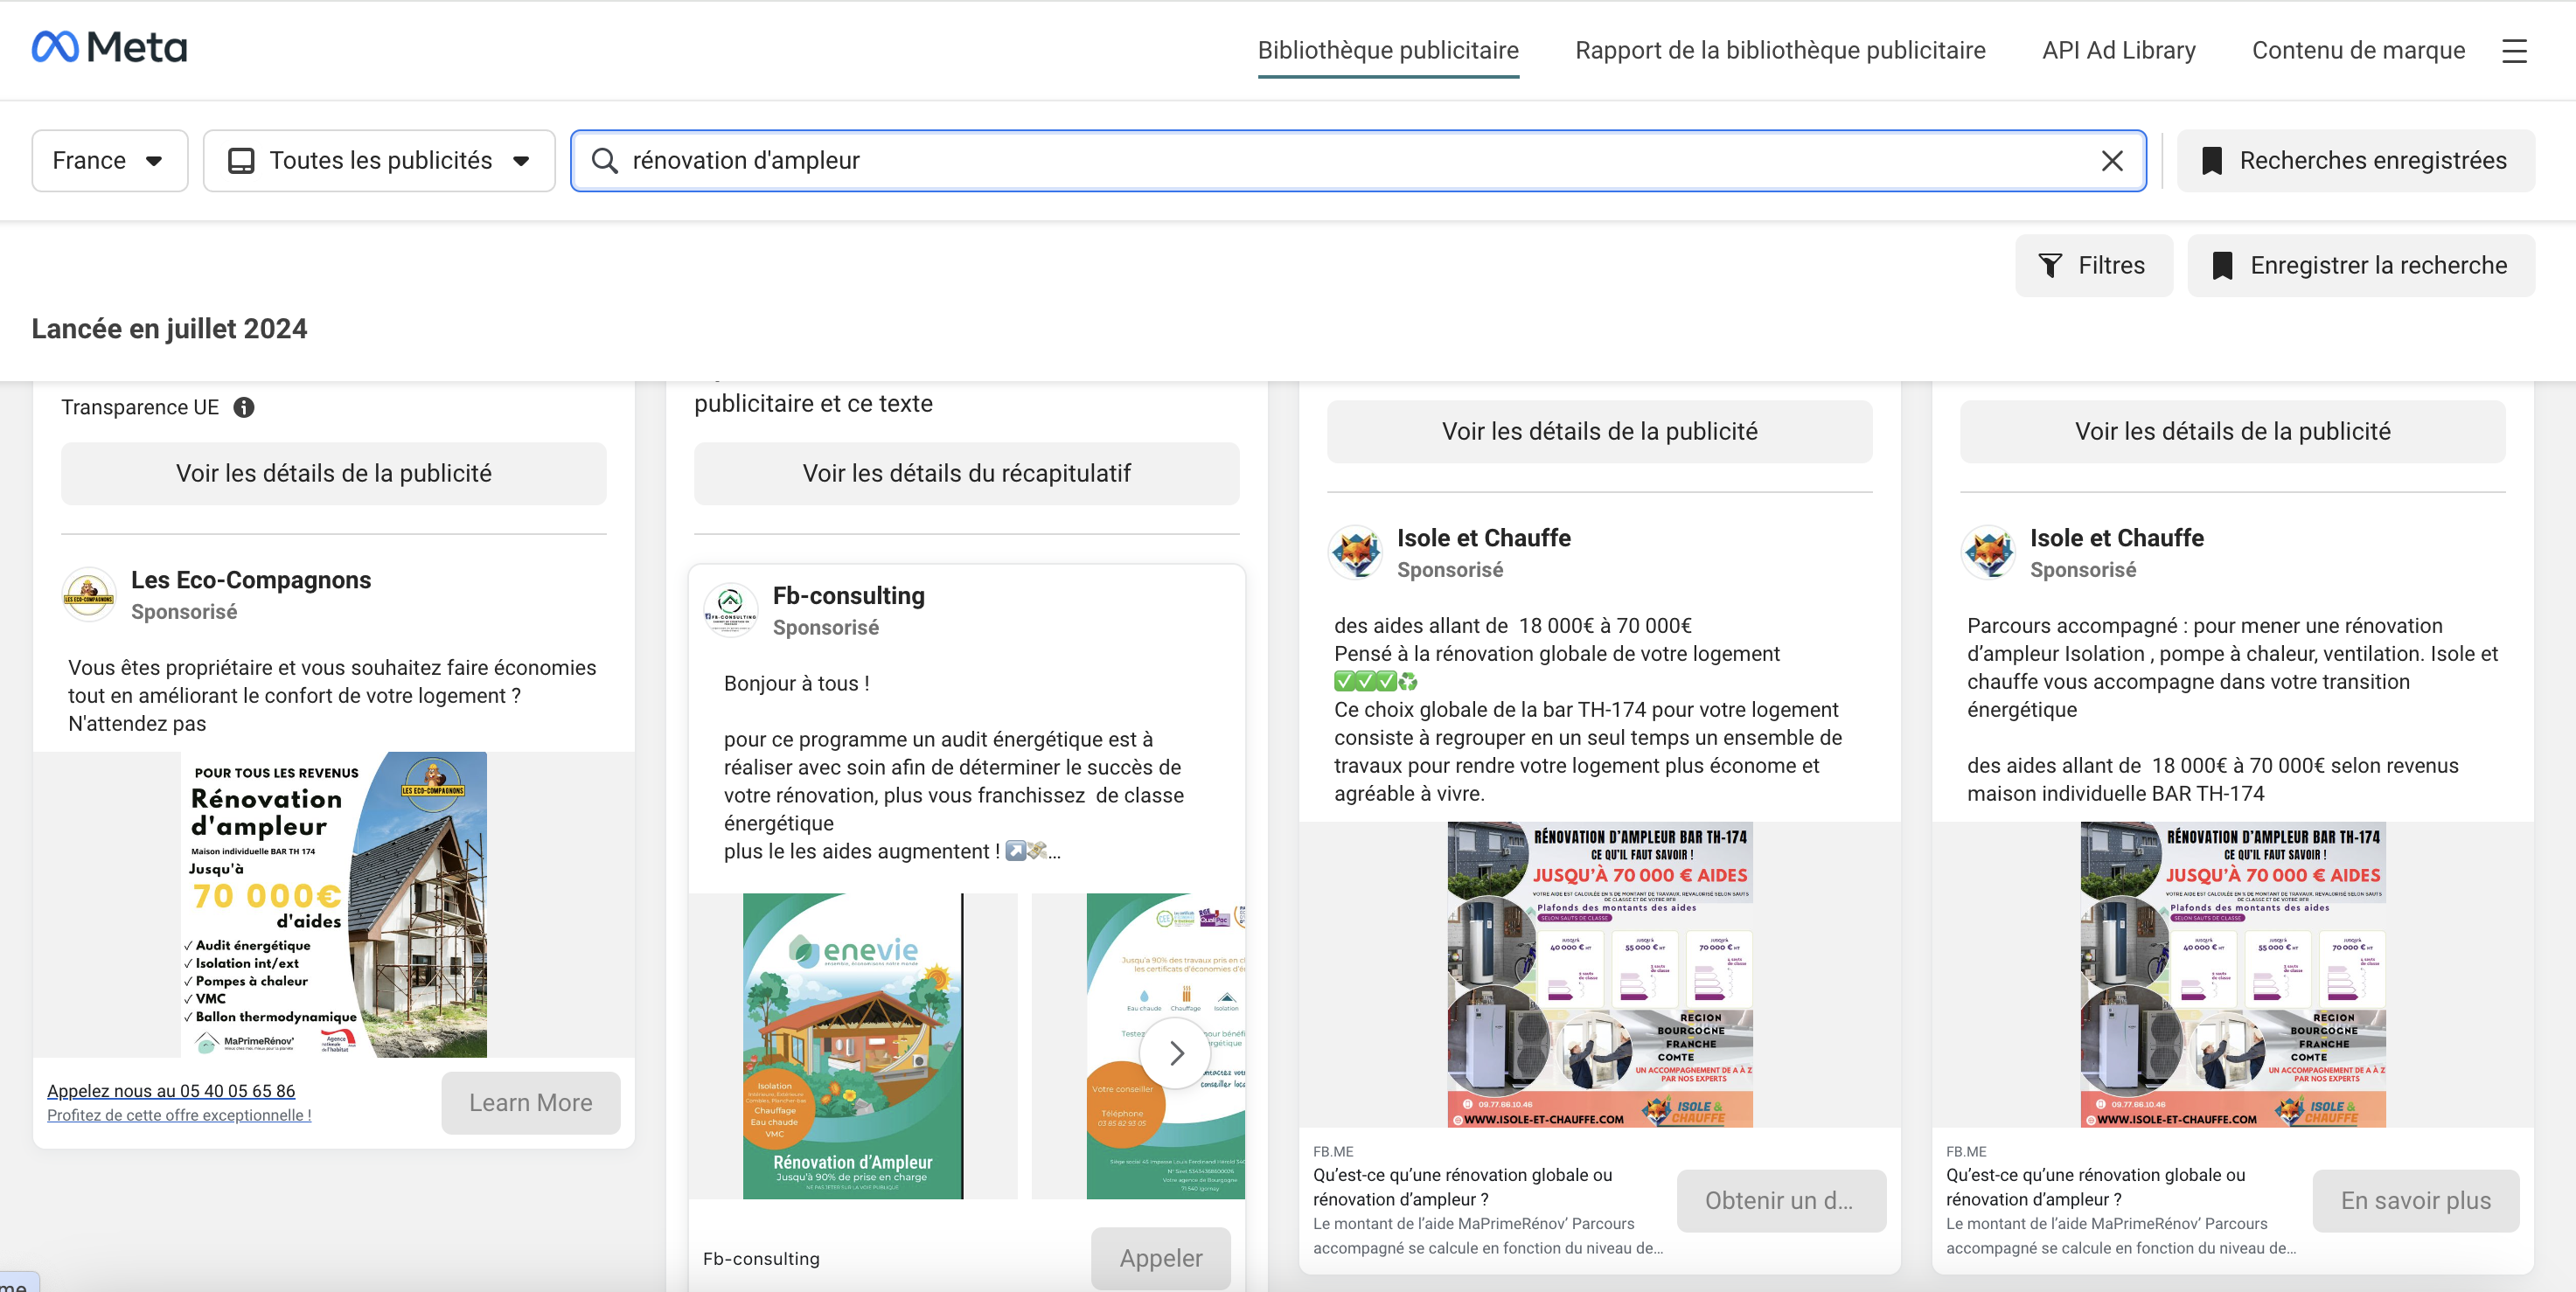Open the Toutes les publicités dropdown

[379, 161]
